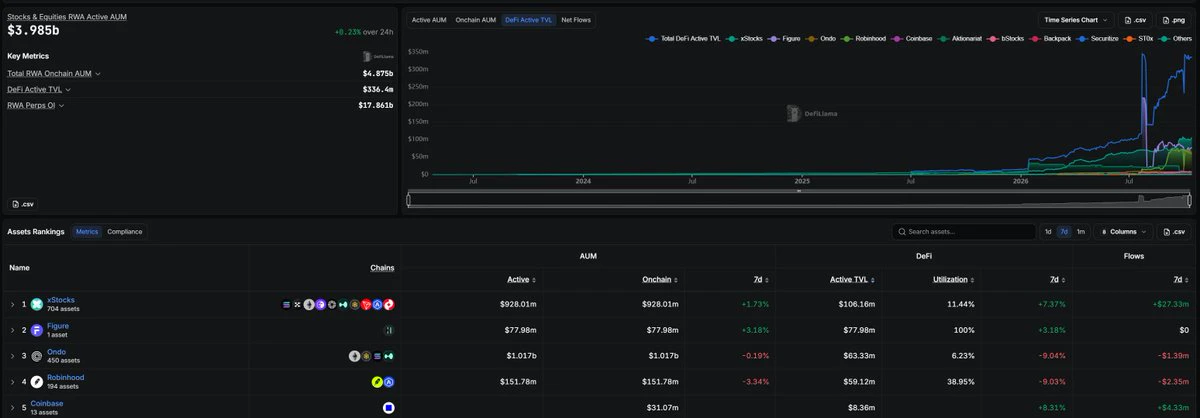The width and height of the screenshot is (1200, 418).
Task: Switch to the Net Flows tab
Action: tap(575, 20)
